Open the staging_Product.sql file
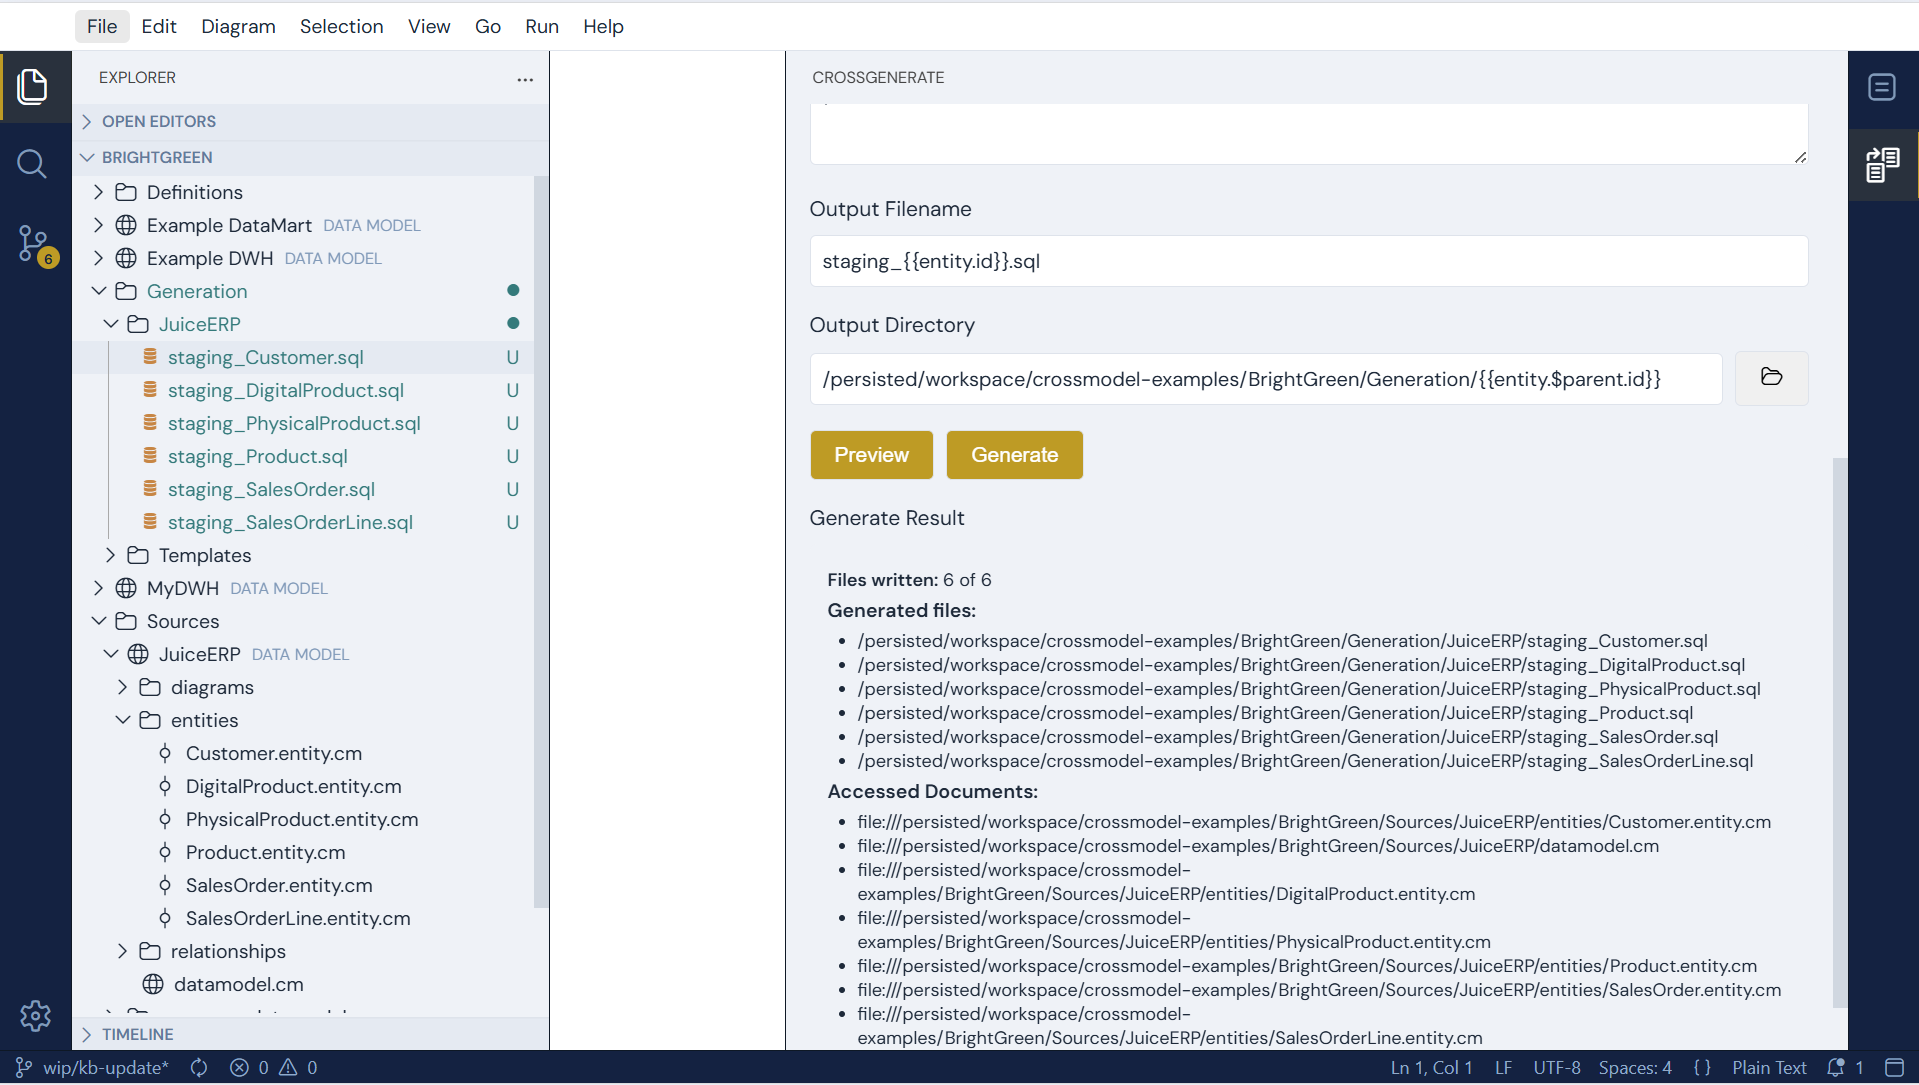 257,456
